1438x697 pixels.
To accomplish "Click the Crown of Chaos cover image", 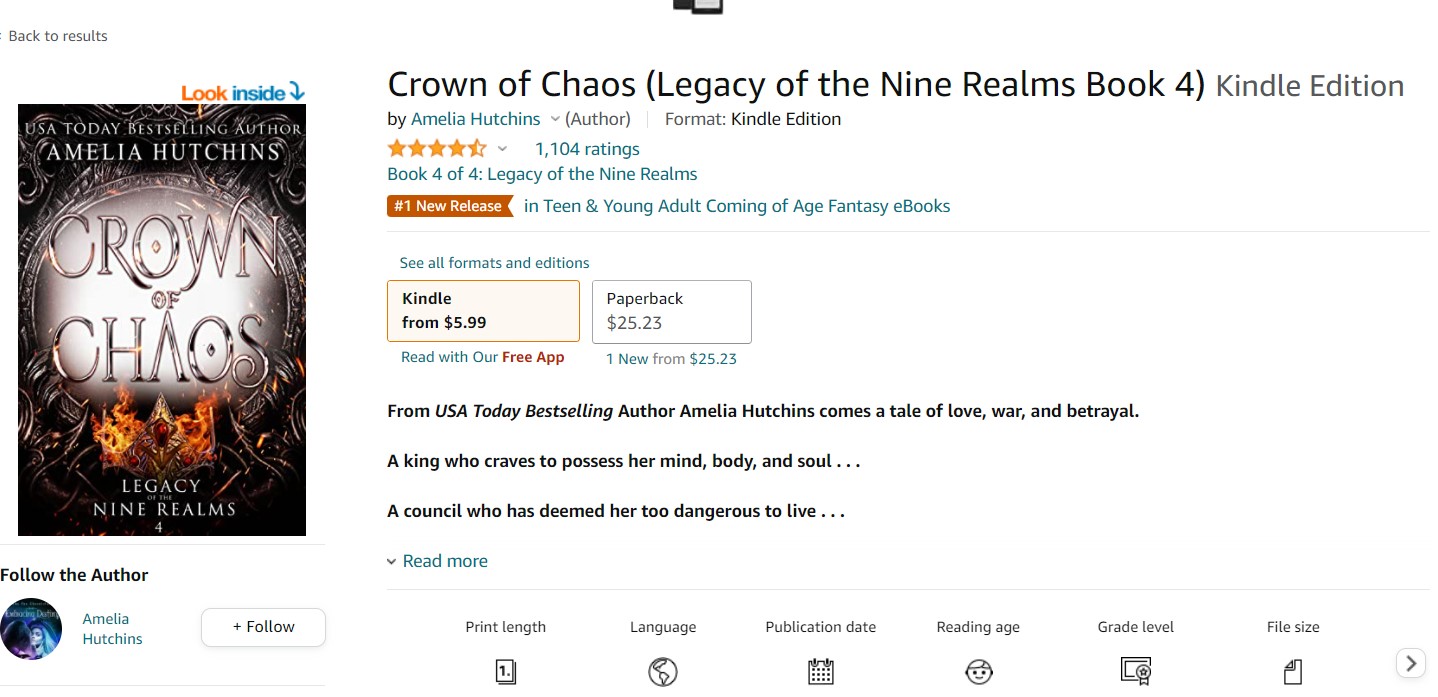I will (162, 320).
